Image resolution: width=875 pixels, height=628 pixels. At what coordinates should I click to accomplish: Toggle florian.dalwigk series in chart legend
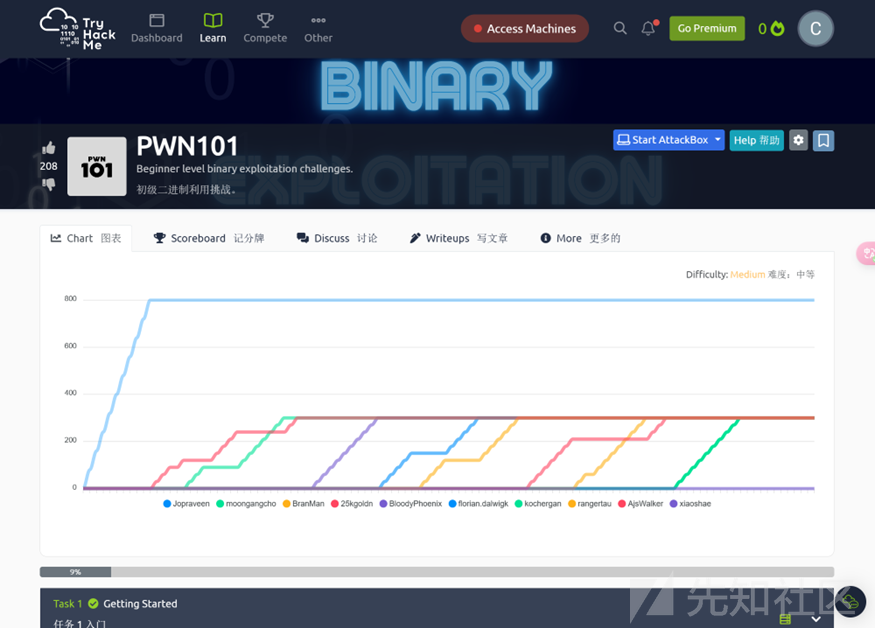coord(479,504)
